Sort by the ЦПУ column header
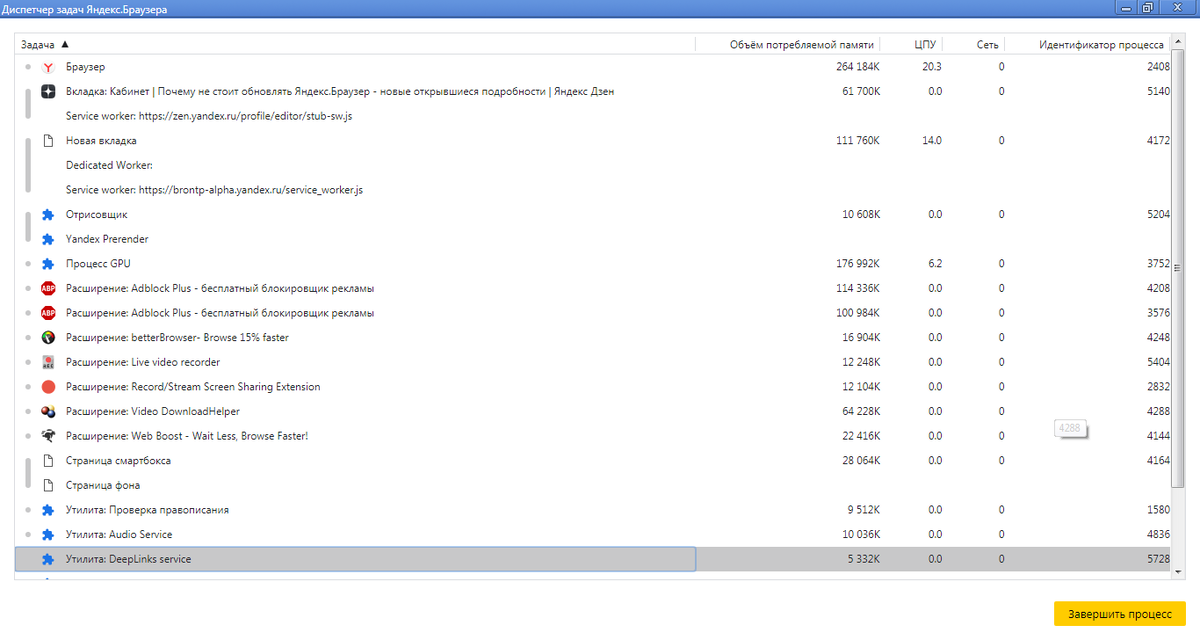 click(924, 45)
